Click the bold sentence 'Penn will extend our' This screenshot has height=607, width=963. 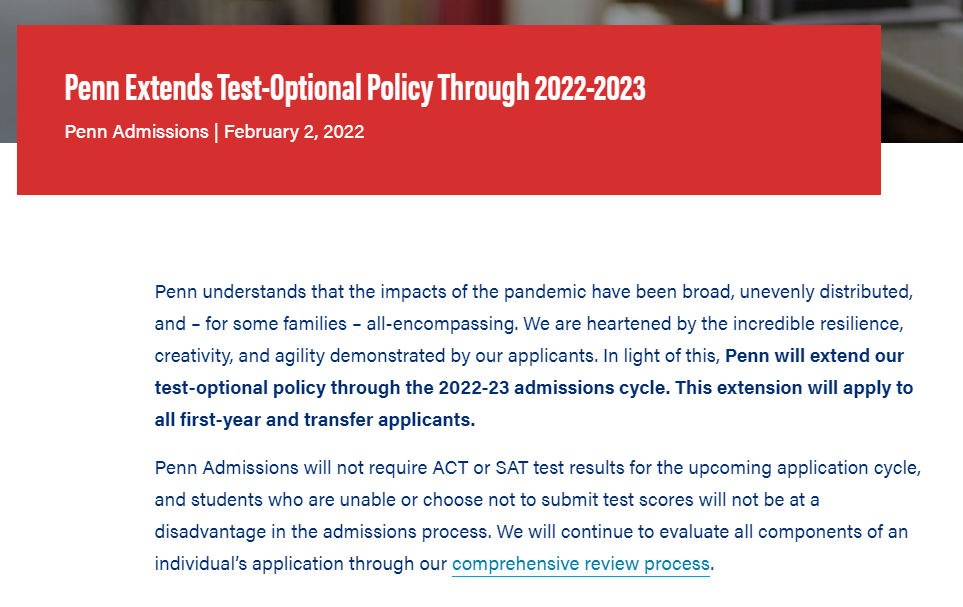pos(814,356)
